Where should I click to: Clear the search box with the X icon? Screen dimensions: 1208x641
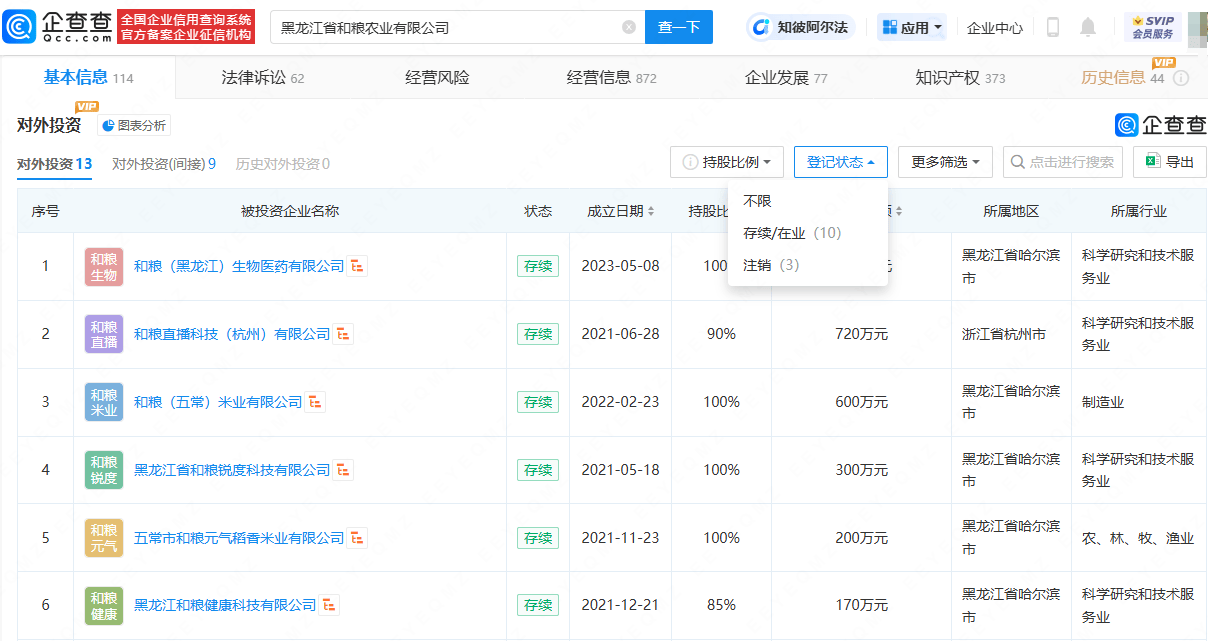[629, 28]
